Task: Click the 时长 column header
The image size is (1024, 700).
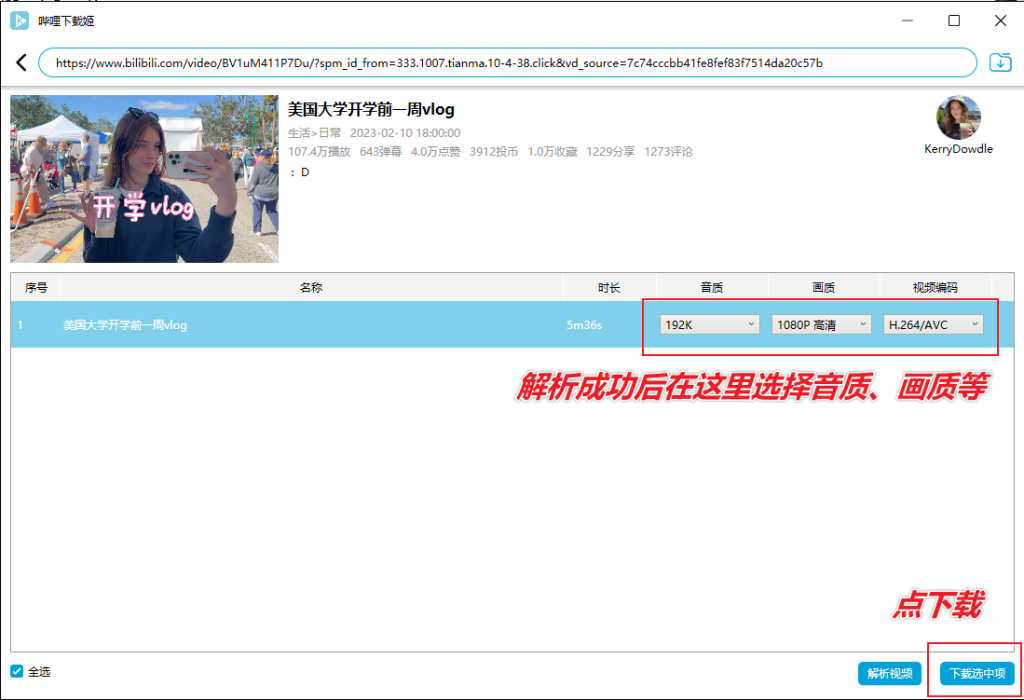Action: (x=610, y=287)
